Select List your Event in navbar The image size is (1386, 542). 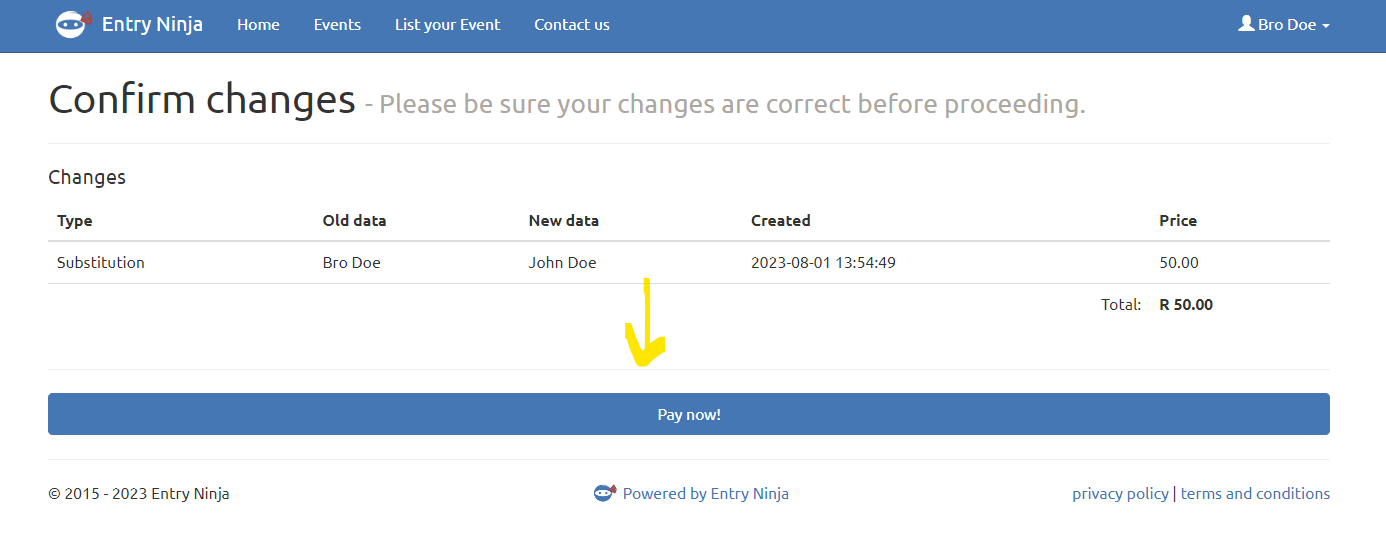(x=447, y=25)
